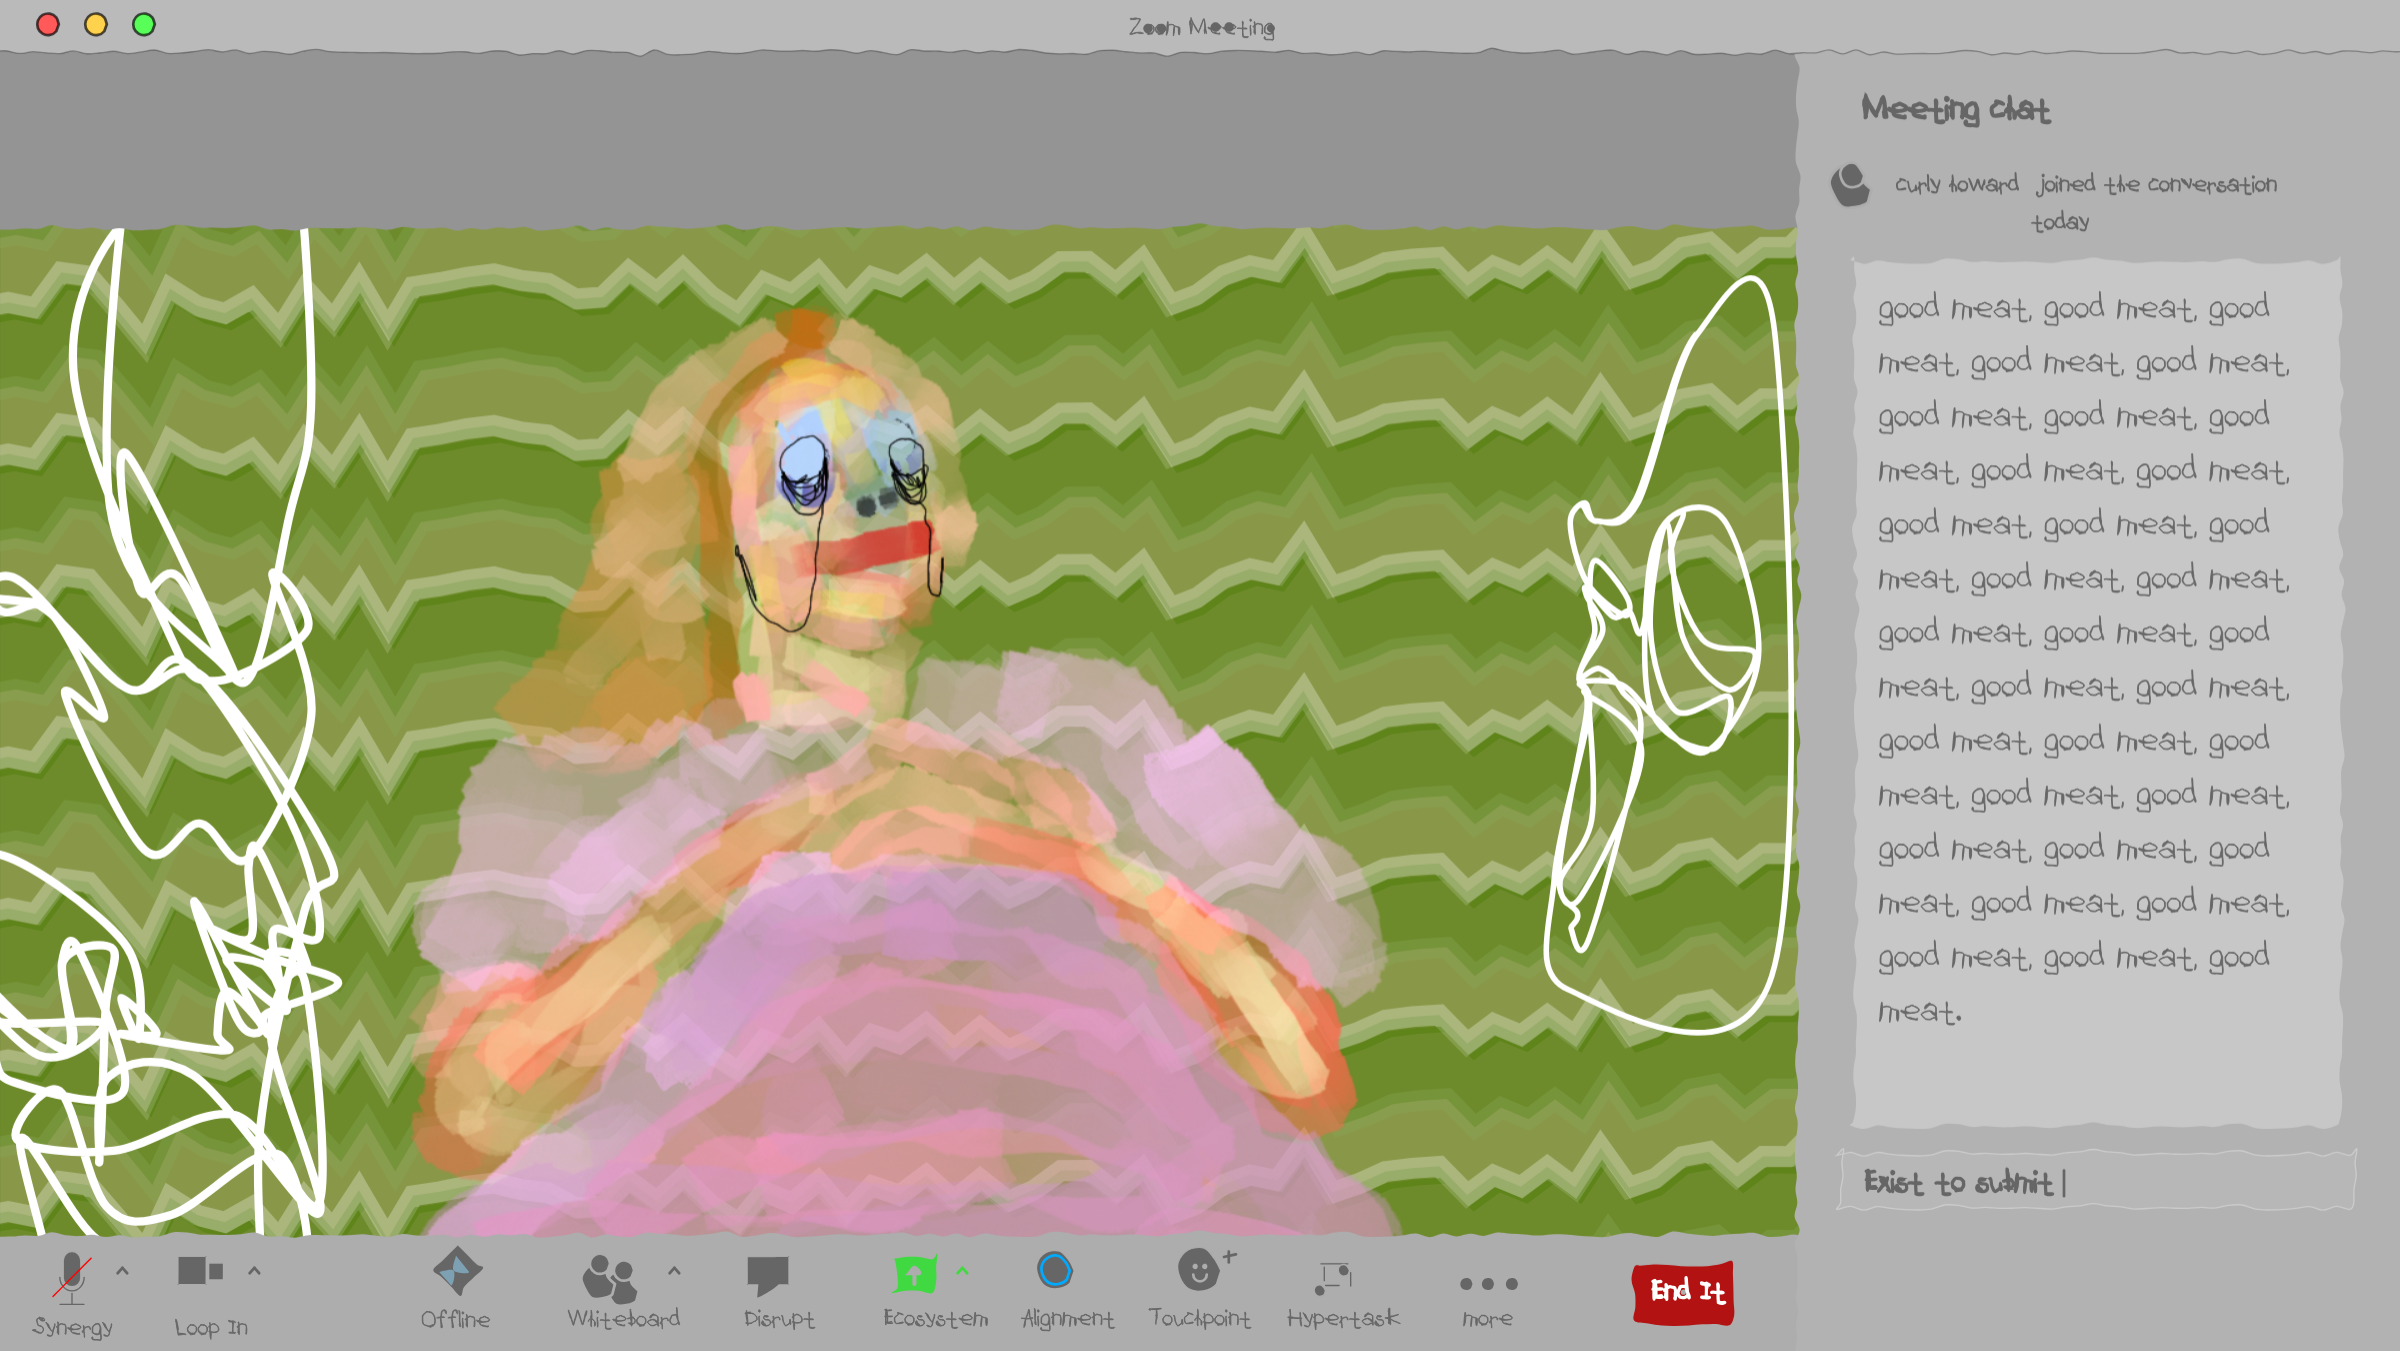Click curly howard's avatar in chat
This screenshot has width=2400, height=1351.
(1850, 185)
